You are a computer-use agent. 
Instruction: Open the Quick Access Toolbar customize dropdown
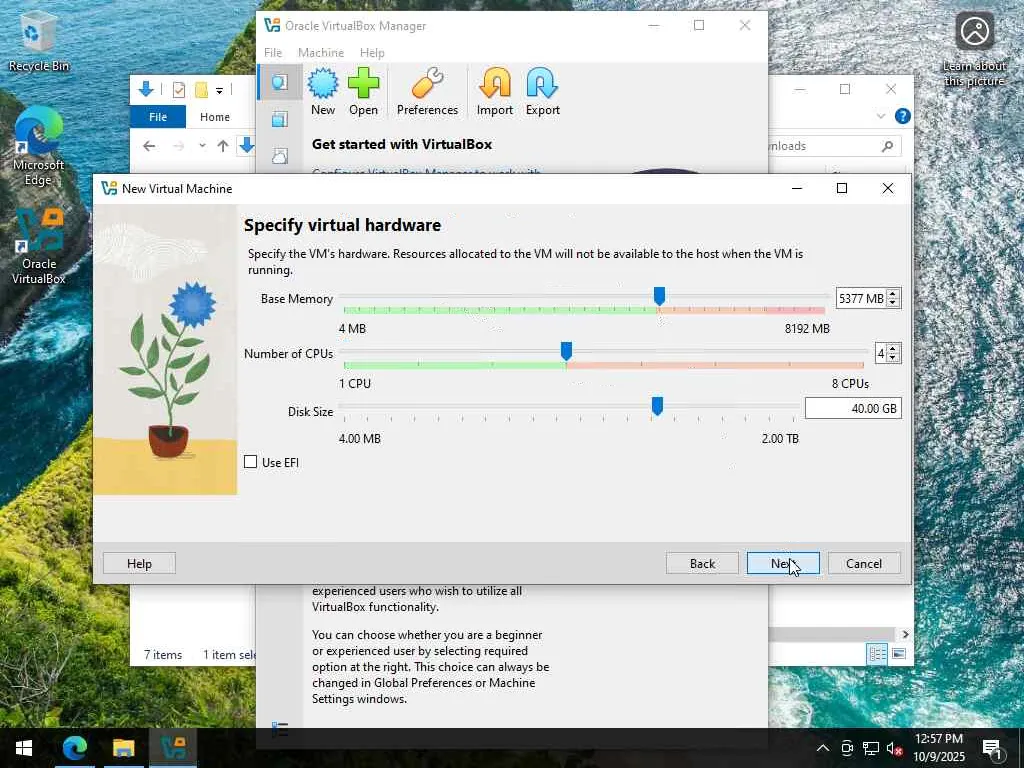coord(219,90)
